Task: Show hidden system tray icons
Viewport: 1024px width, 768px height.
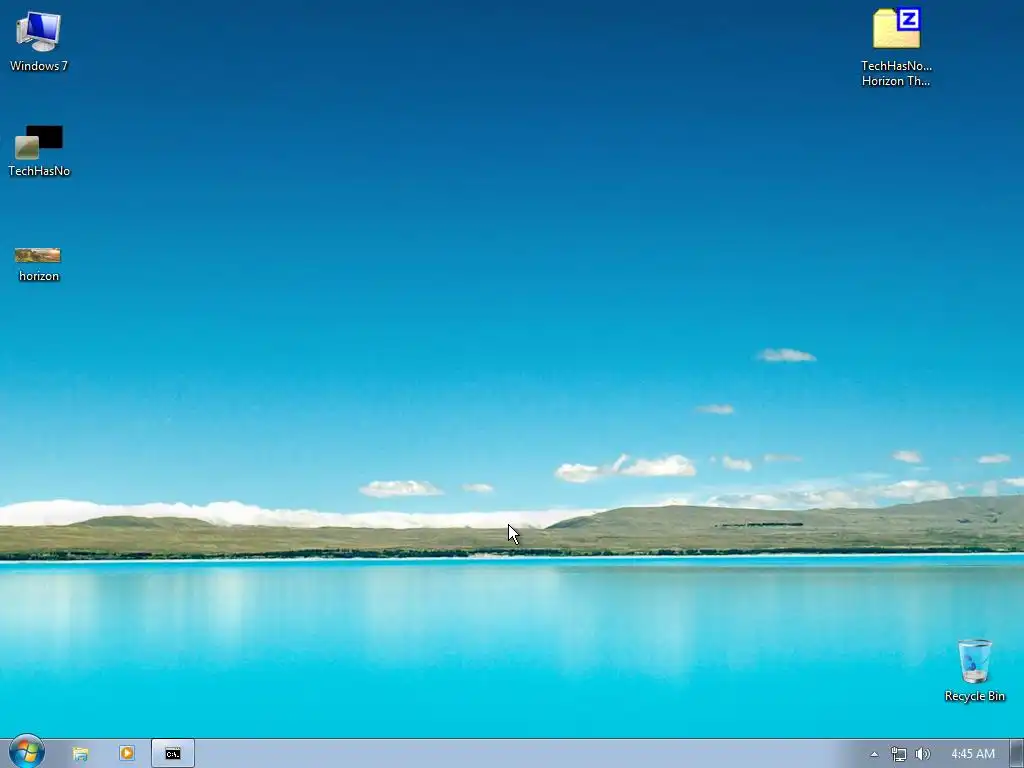Action: pos(874,754)
